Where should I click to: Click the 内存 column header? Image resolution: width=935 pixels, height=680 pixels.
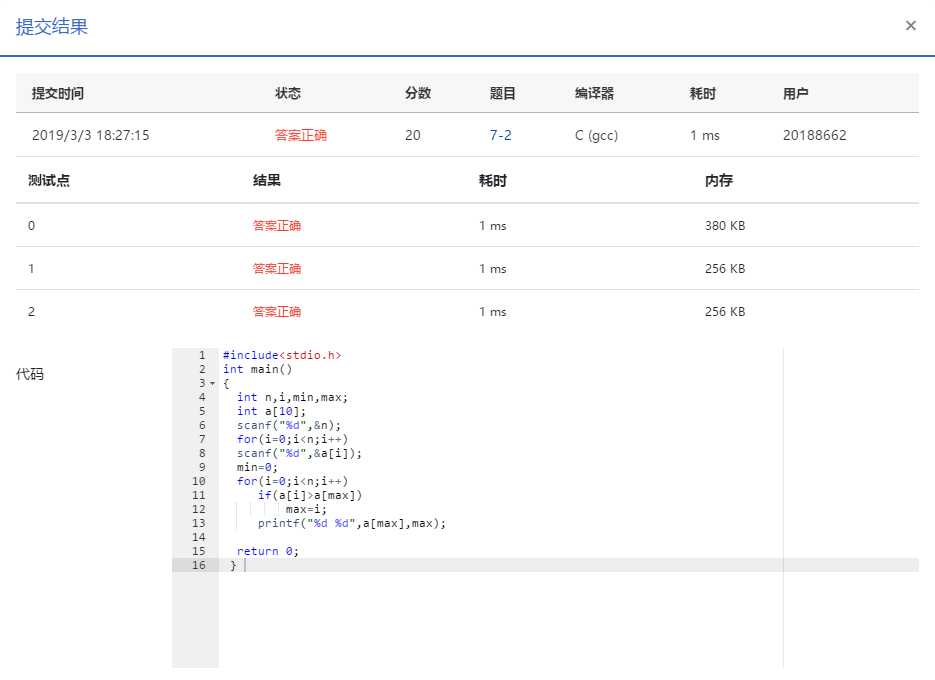(719, 181)
